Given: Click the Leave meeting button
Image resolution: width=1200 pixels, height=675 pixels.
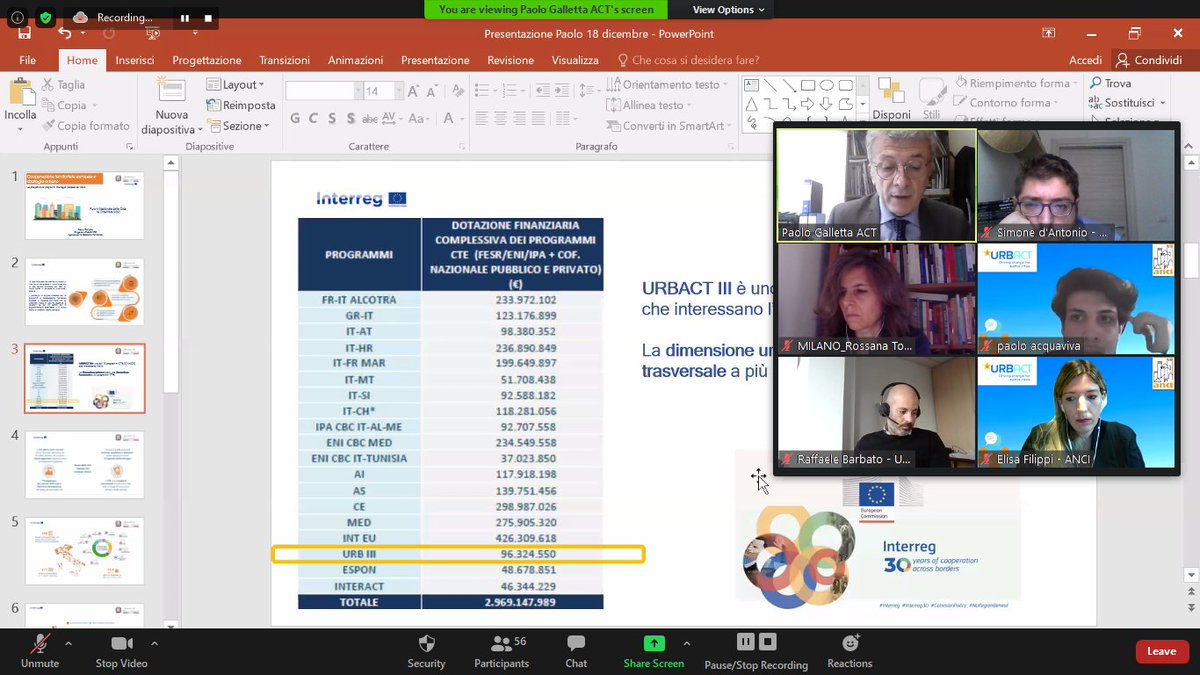Looking at the screenshot, I should (1161, 650).
